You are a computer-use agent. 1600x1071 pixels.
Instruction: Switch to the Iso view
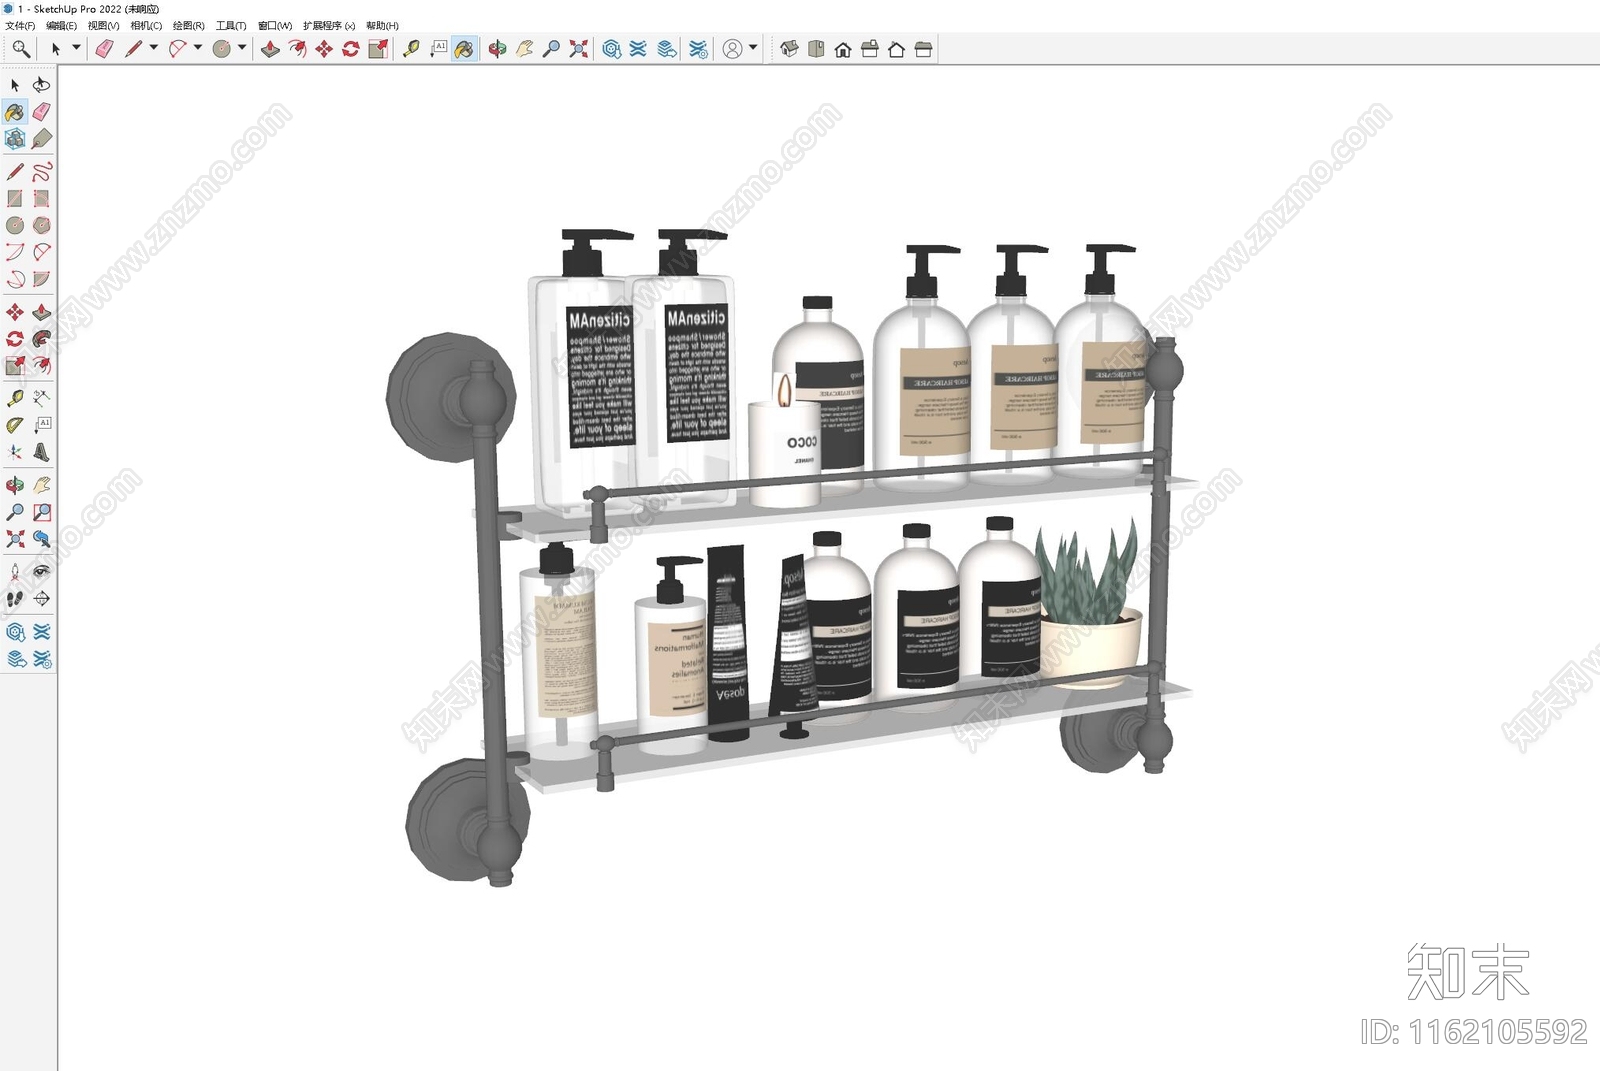(789, 48)
